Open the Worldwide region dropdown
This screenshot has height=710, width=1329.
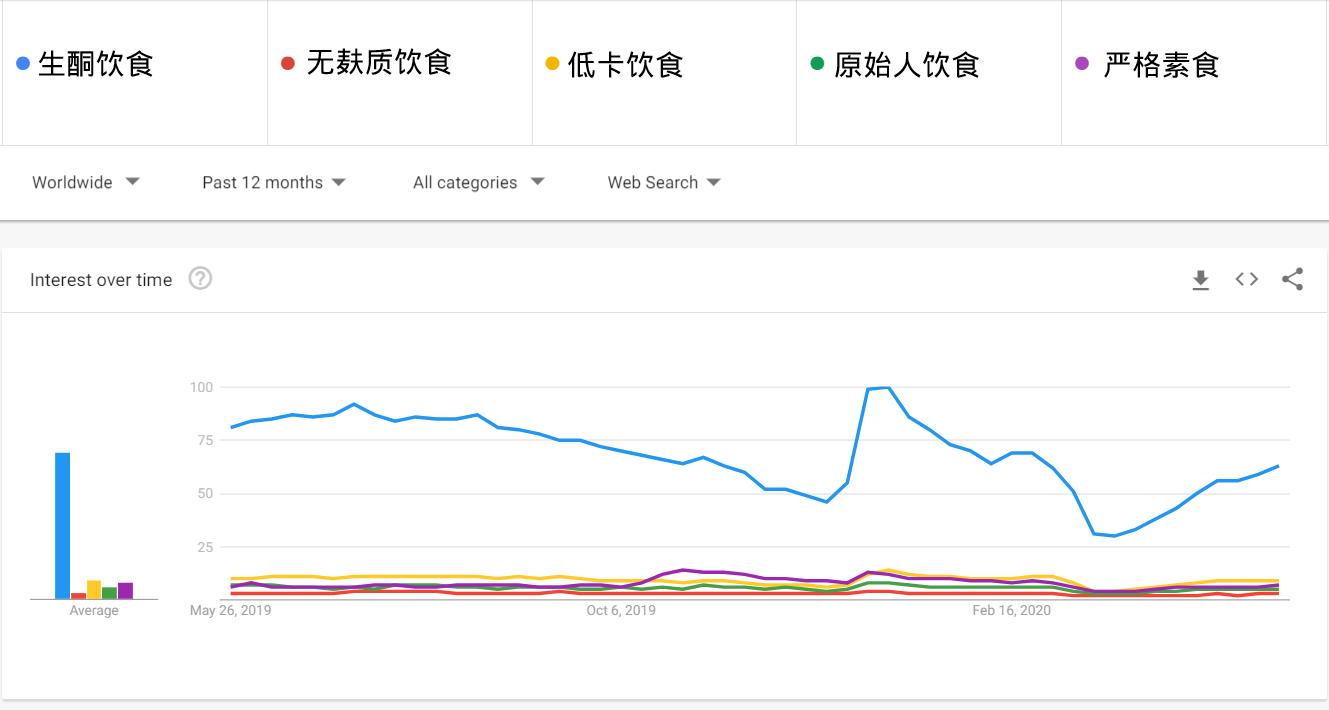click(86, 182)
